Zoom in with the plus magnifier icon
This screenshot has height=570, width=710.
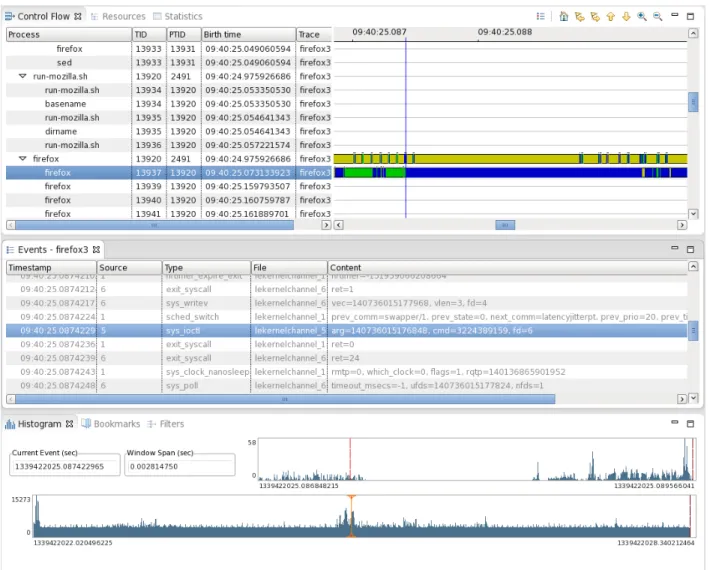click(642, 17)
